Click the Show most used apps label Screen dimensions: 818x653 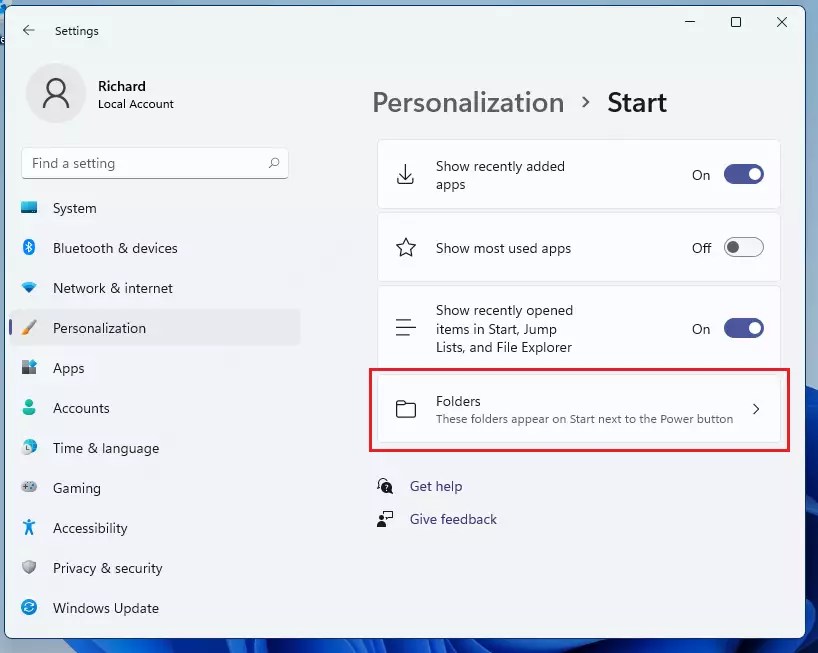tap(503, 248)
